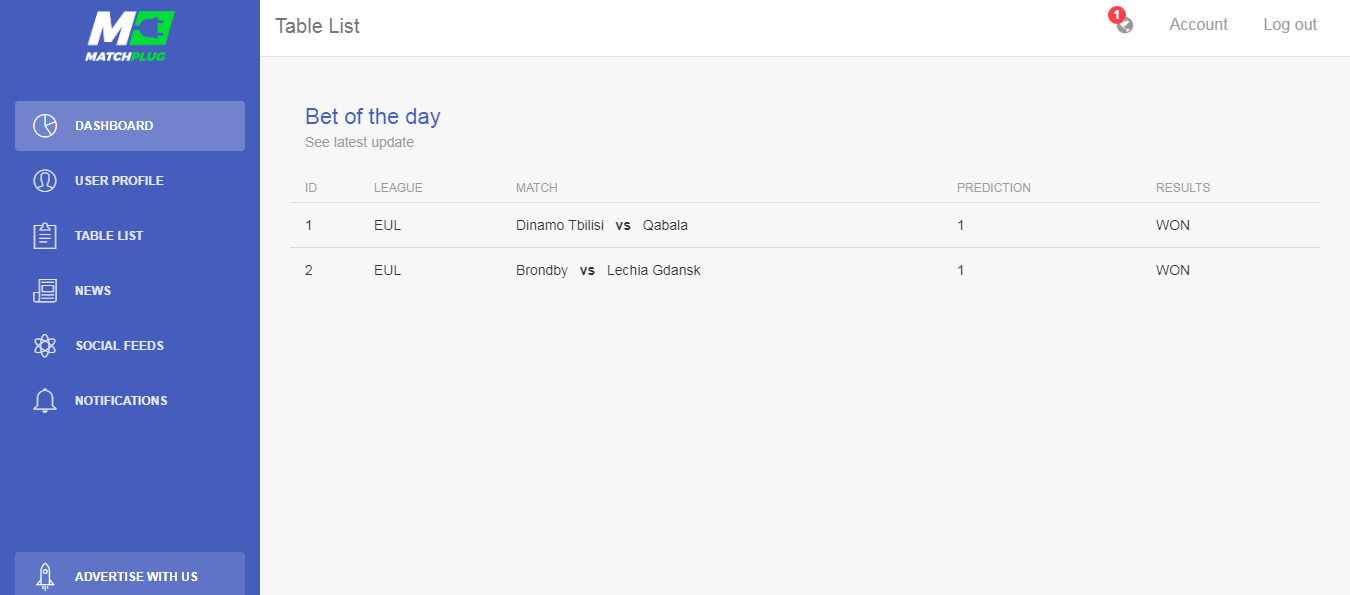Select the Brondby vs Lechia Gdansk row

pos(805,270)
